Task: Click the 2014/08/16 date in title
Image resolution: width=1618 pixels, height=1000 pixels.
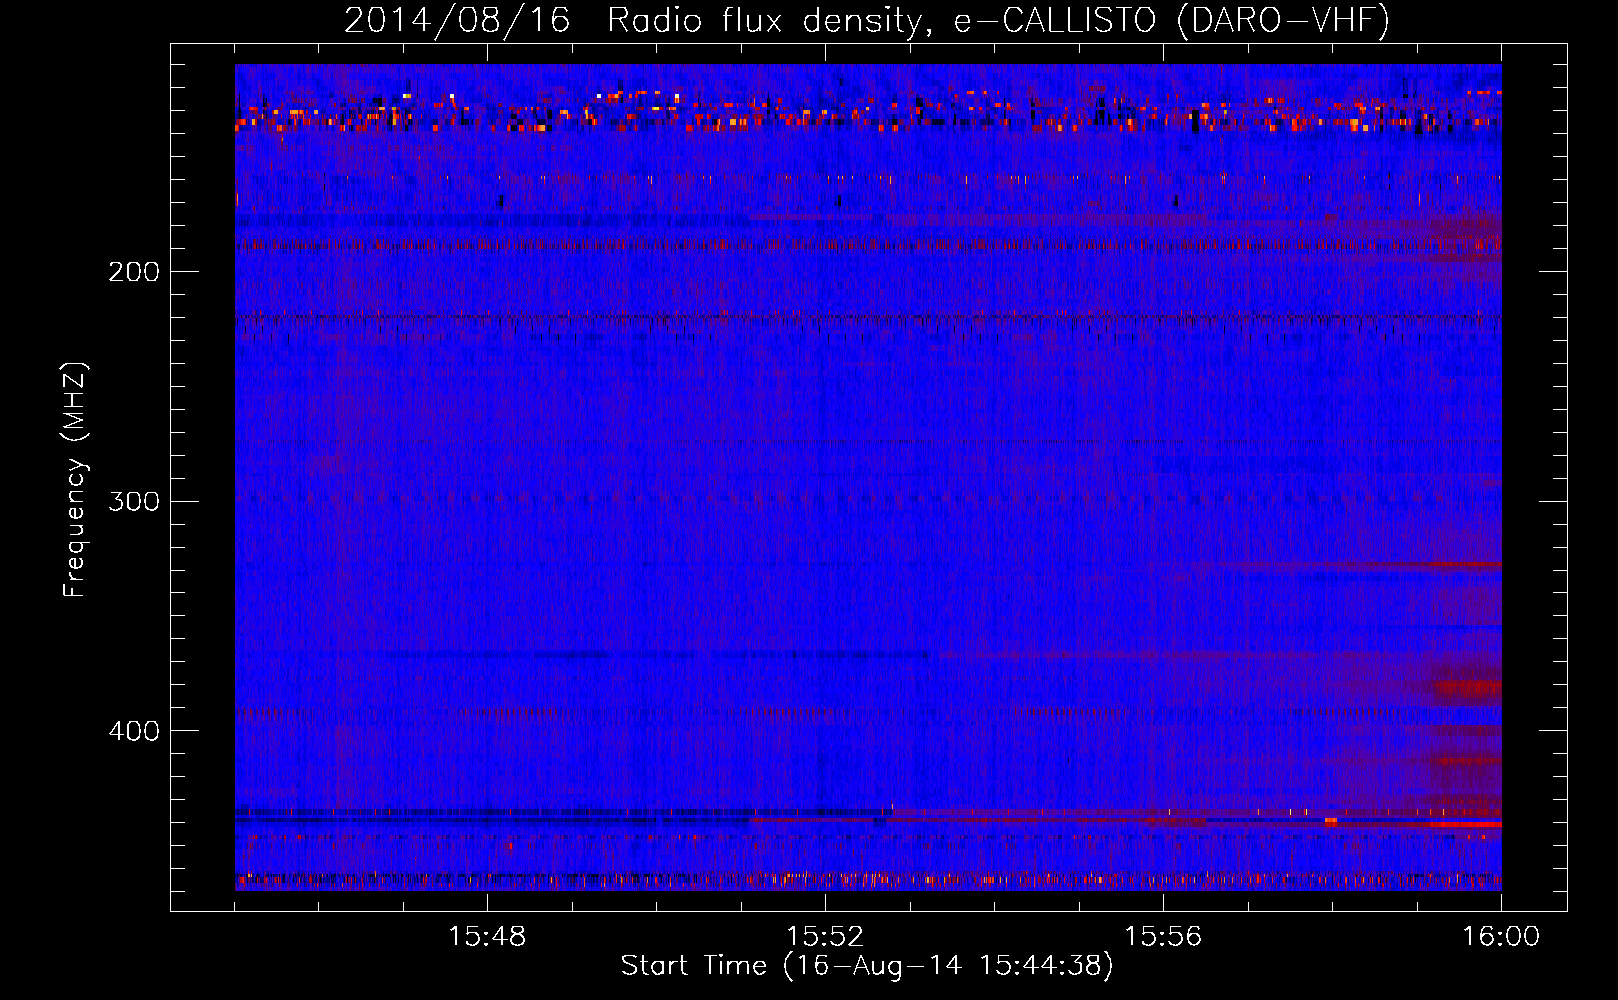Action: pos(457,20)
